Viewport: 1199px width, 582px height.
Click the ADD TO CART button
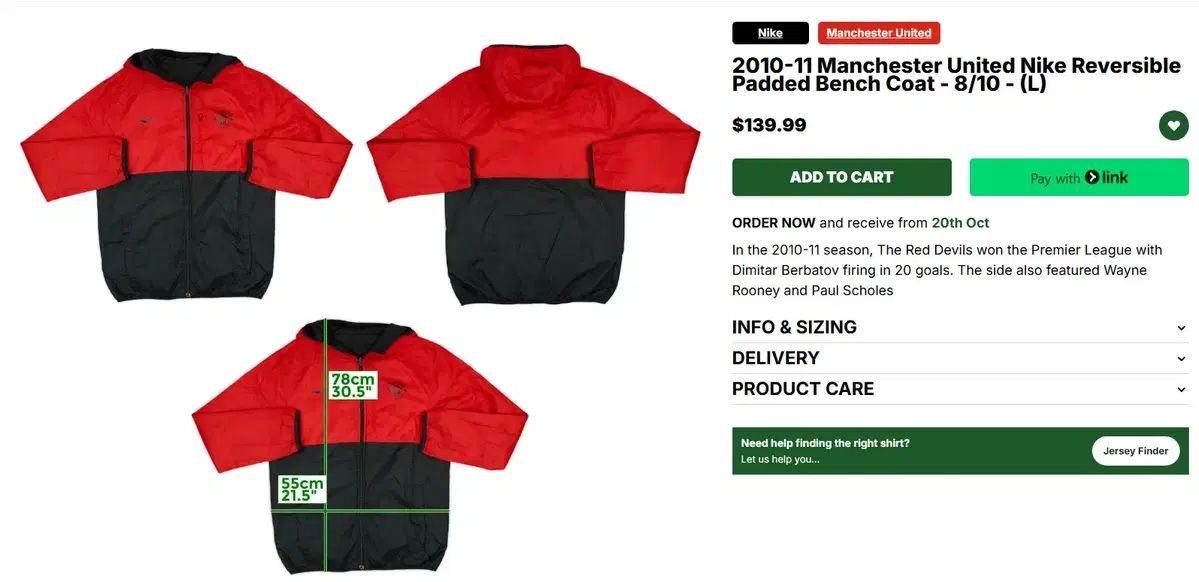pos(841,177)
